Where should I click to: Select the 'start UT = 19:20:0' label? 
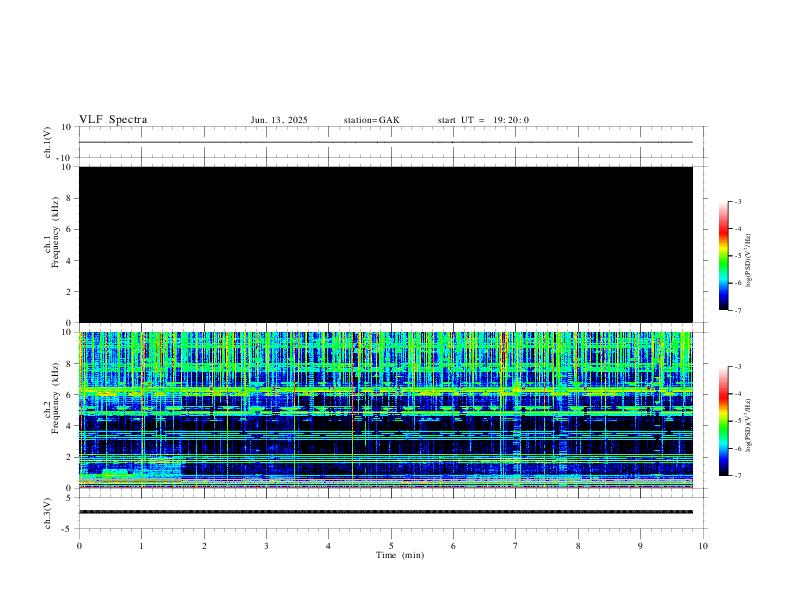483,120
